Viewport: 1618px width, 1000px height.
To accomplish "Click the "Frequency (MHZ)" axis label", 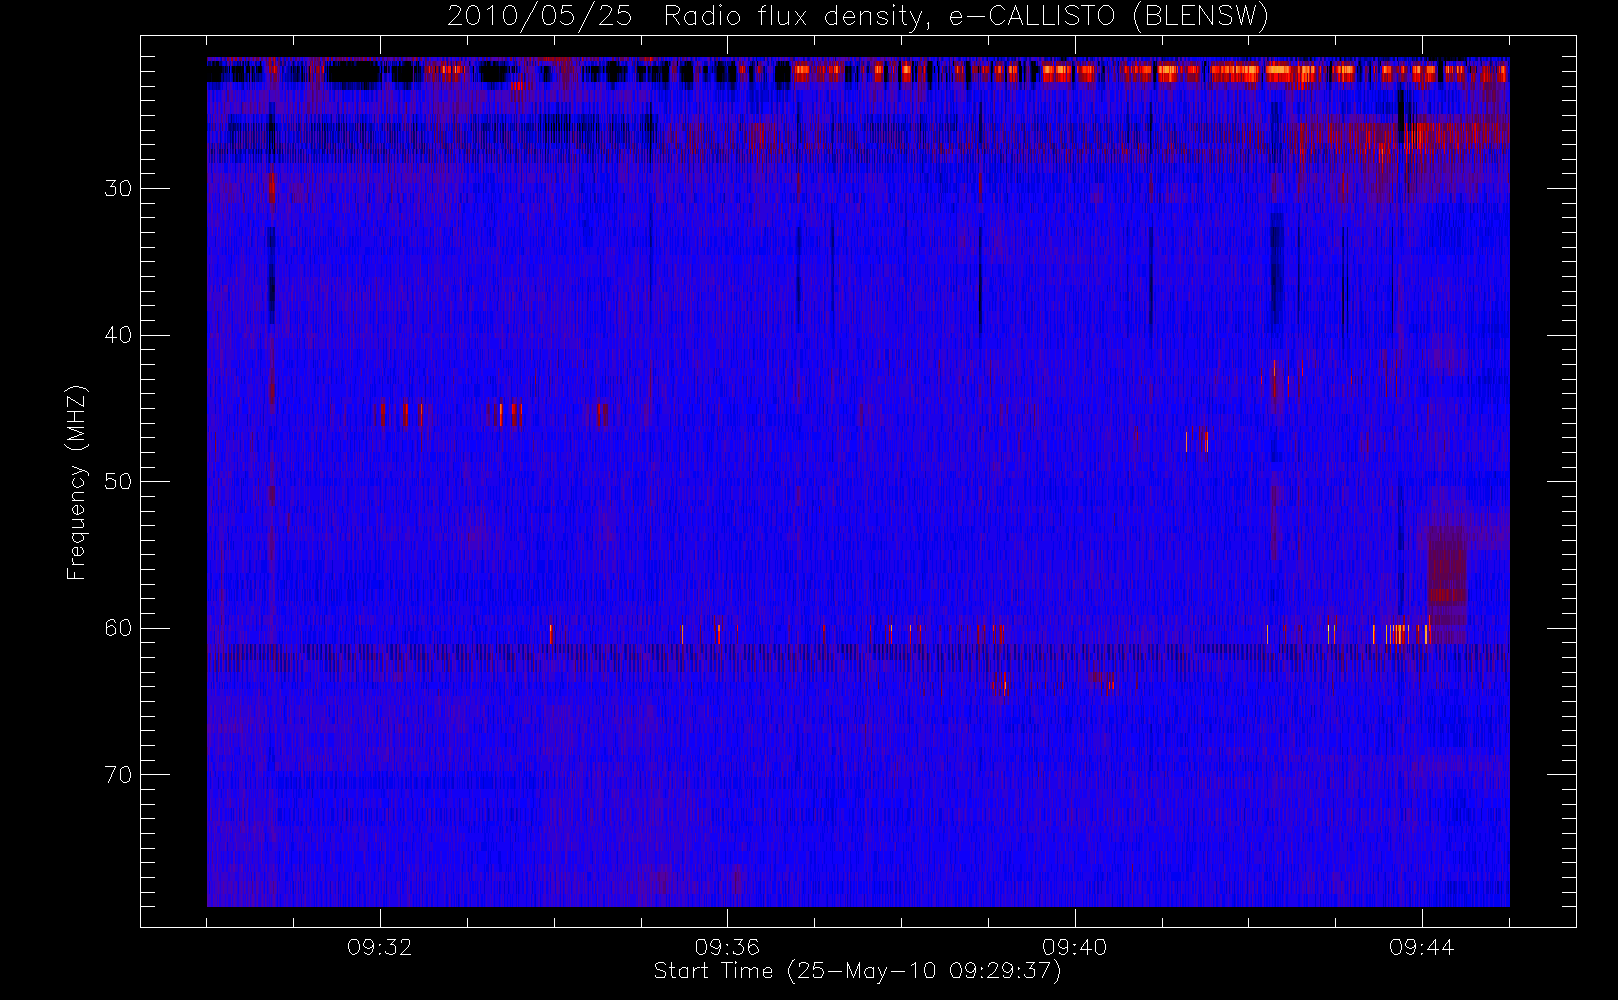I will point(77,482).
